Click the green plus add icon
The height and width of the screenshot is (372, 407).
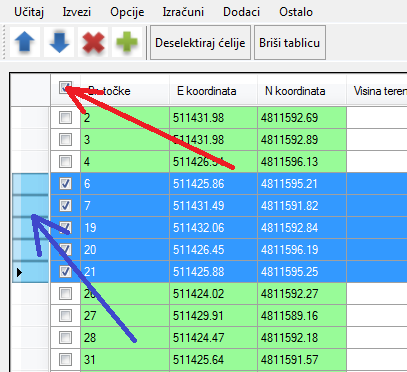[127, 42]
